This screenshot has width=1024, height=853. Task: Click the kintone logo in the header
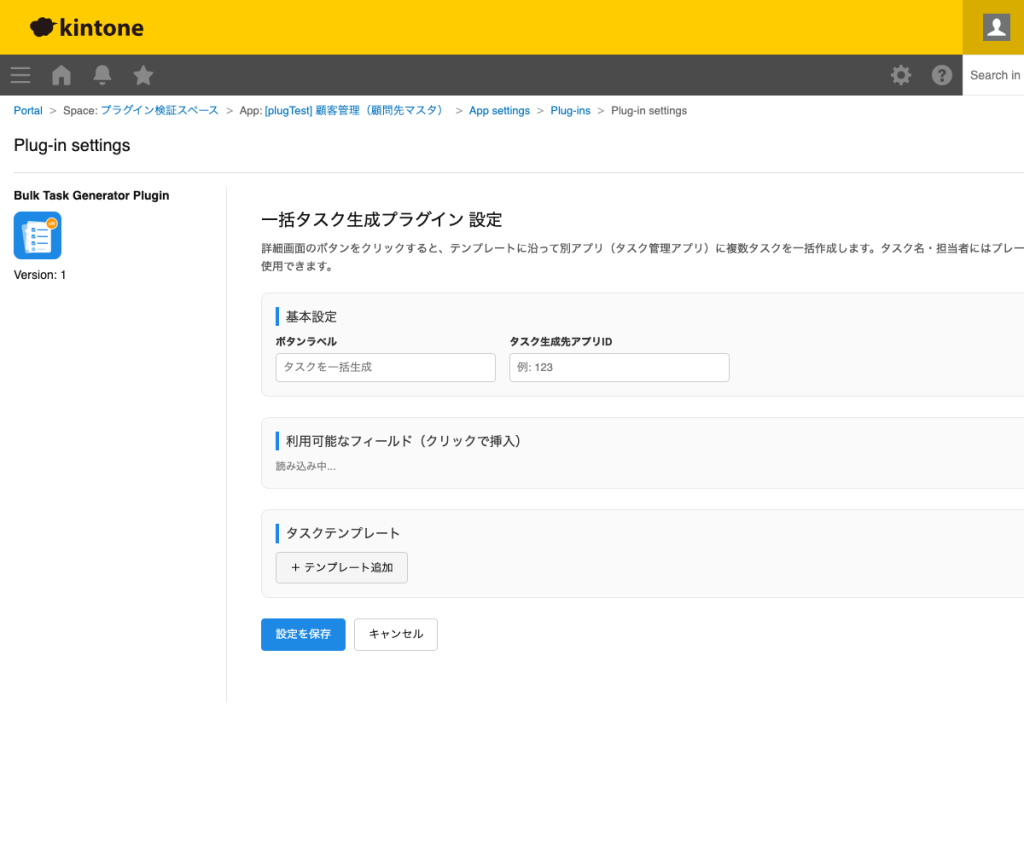point(86,27)
